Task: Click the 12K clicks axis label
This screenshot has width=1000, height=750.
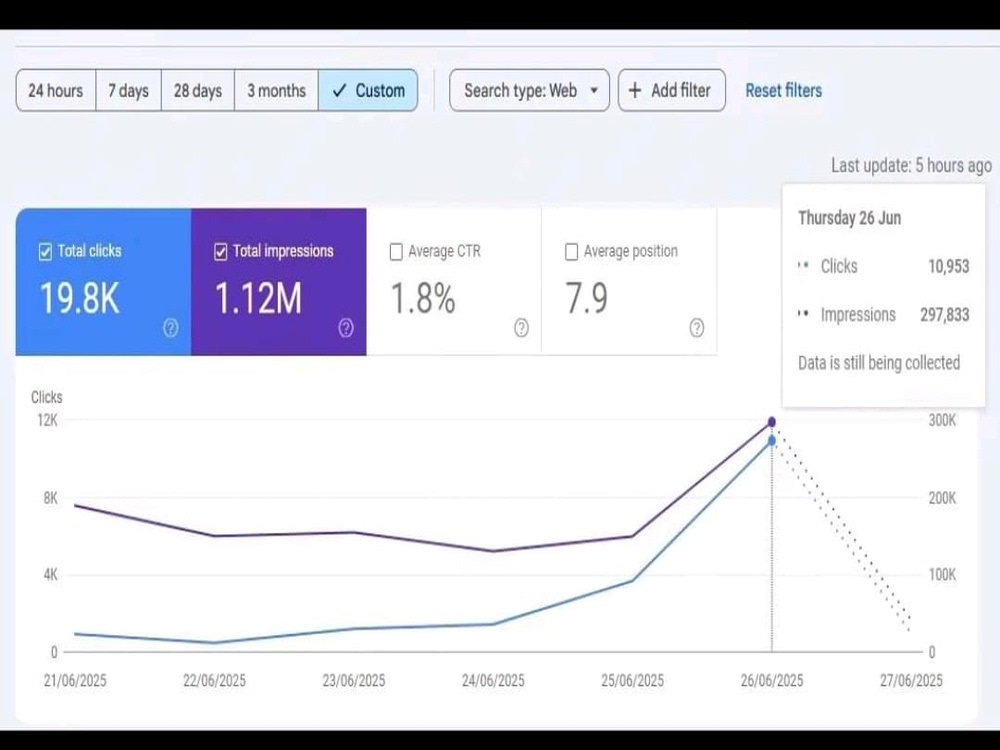Action: click(x=47, y=420)
